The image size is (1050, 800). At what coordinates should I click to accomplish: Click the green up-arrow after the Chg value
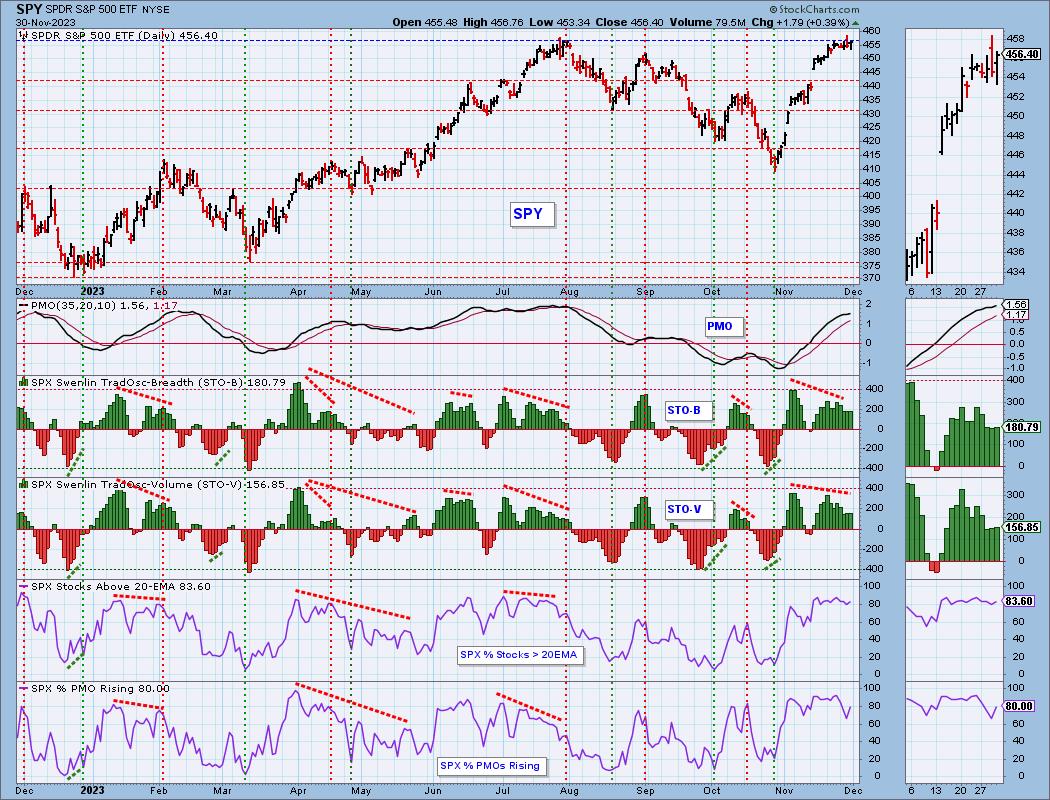tap(855, 22)
